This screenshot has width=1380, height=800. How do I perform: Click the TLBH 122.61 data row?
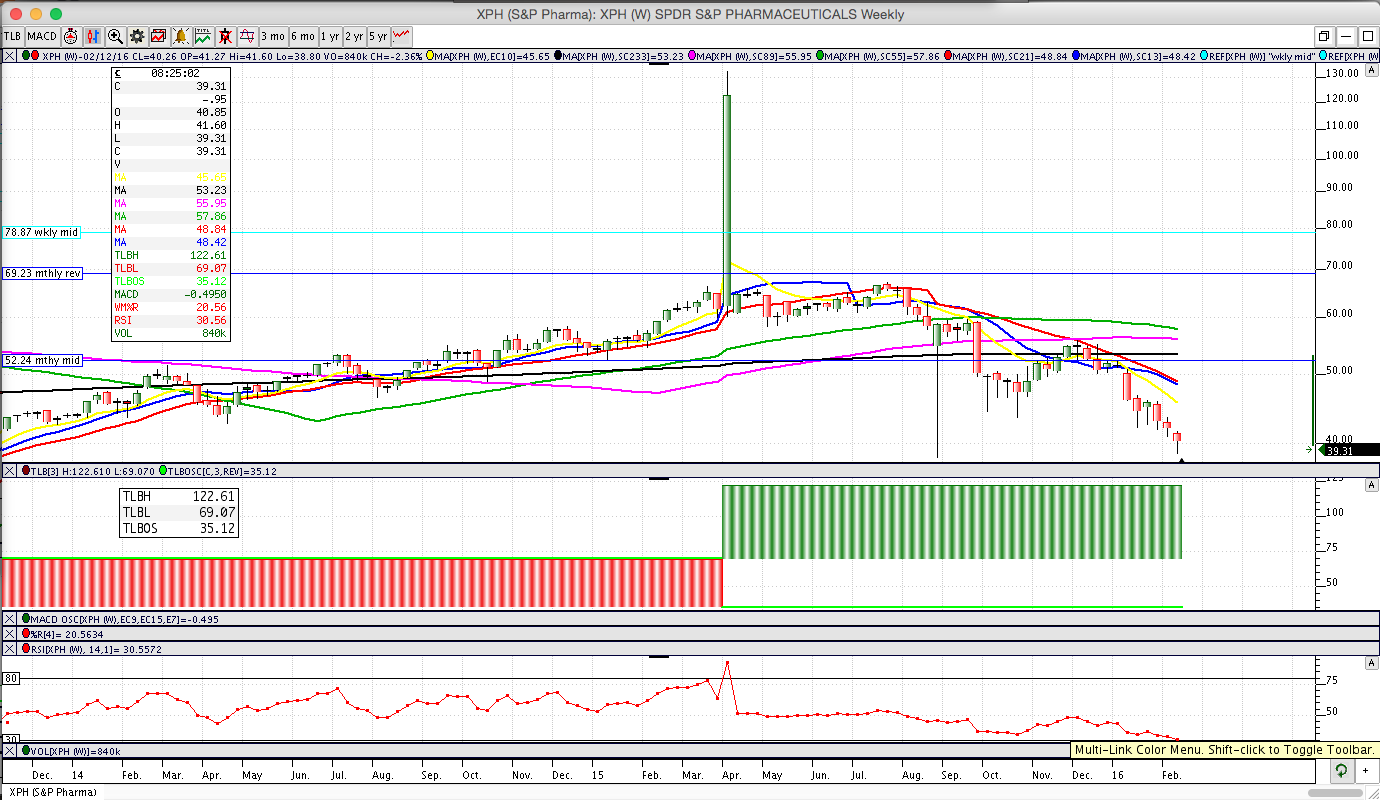click(x=178, y=496)
